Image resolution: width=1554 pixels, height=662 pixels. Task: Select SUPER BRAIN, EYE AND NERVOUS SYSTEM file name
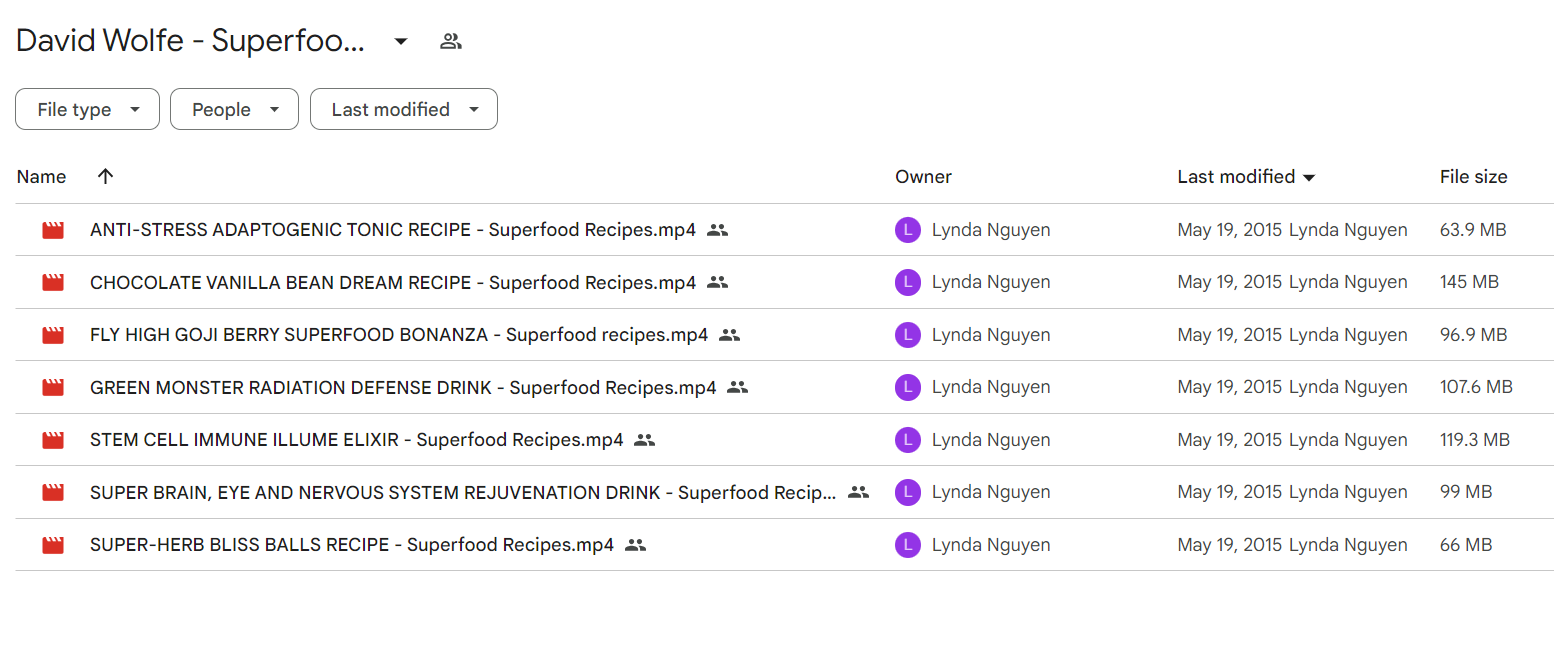[x=463, y=492]
